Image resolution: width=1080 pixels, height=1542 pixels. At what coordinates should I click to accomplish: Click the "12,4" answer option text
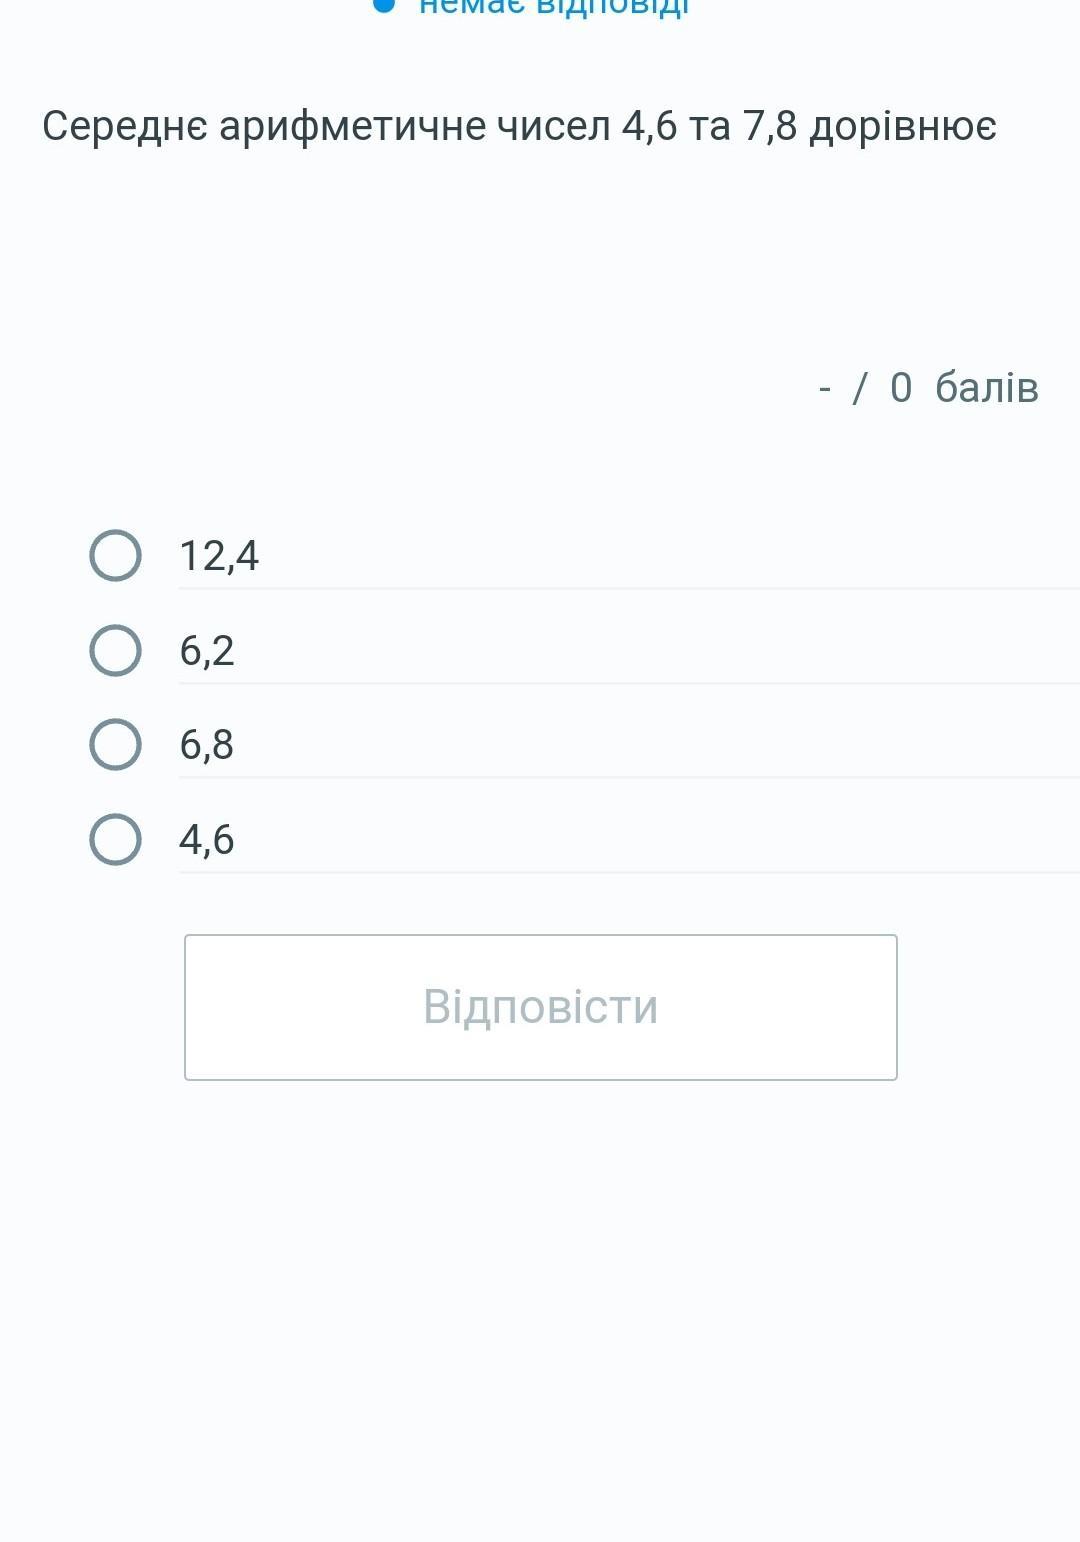pos(219,556)
